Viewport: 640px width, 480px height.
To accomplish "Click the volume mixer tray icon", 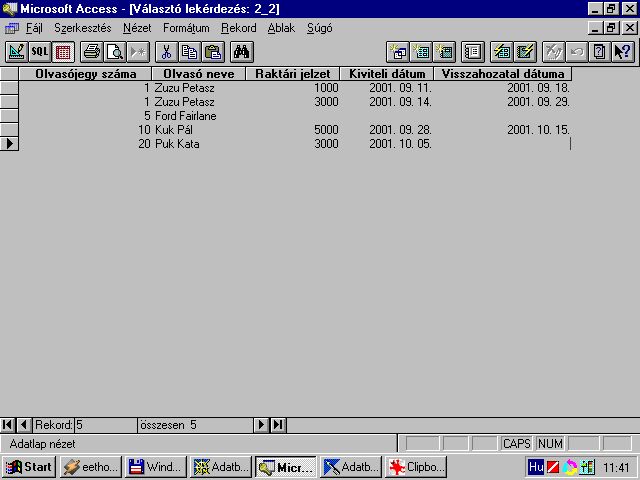I will coord(587,467).
